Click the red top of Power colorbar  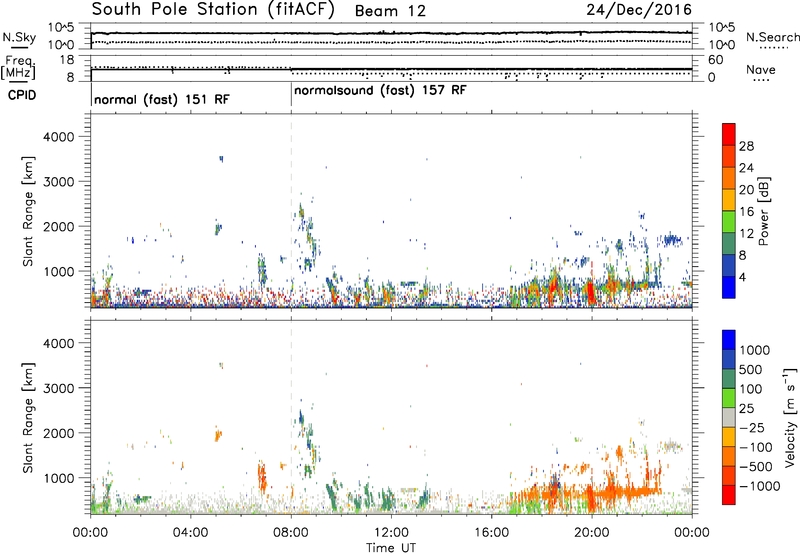click(x=729, y=134)
